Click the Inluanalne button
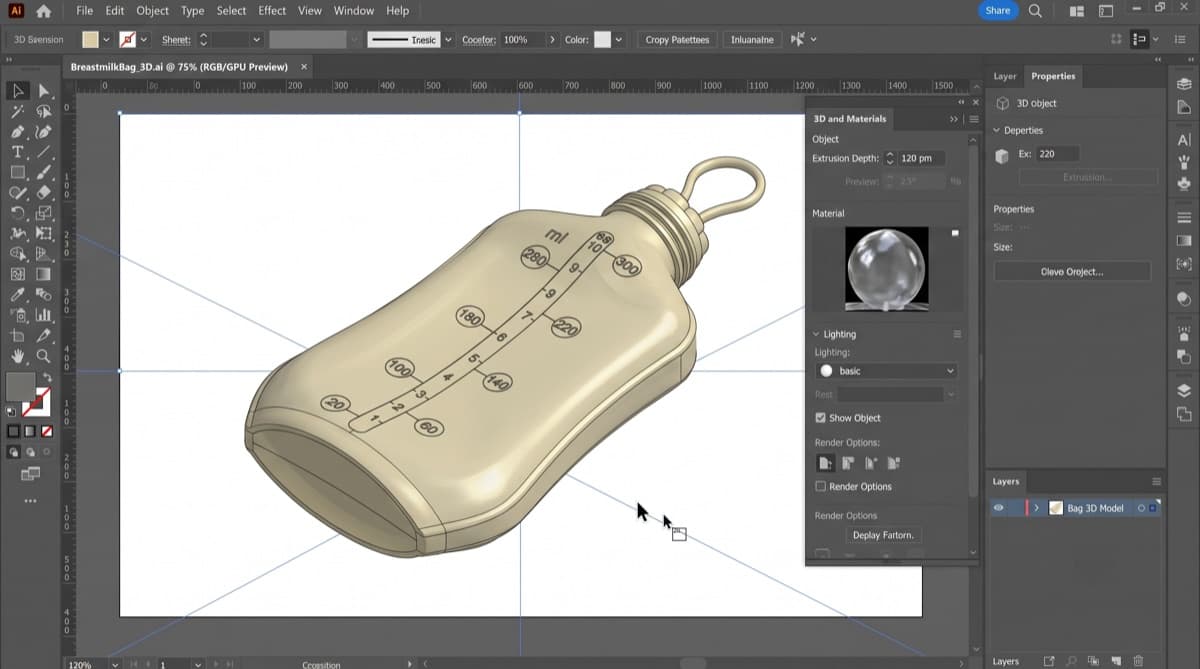 pyautogui.click(x=752, y=40)
